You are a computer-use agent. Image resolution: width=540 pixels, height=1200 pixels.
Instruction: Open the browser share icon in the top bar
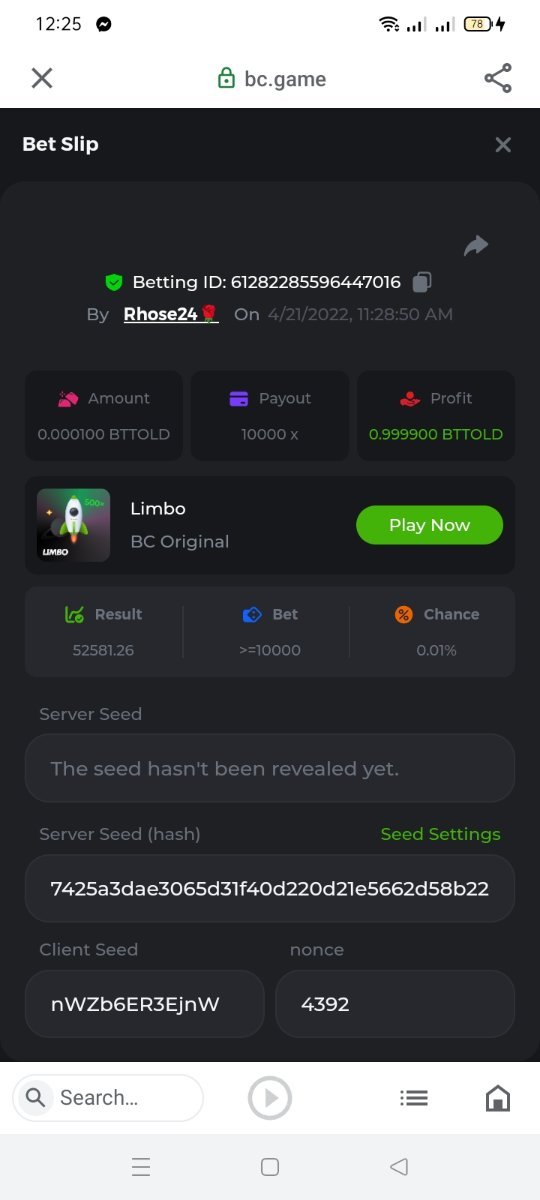[x=497, y=78]
